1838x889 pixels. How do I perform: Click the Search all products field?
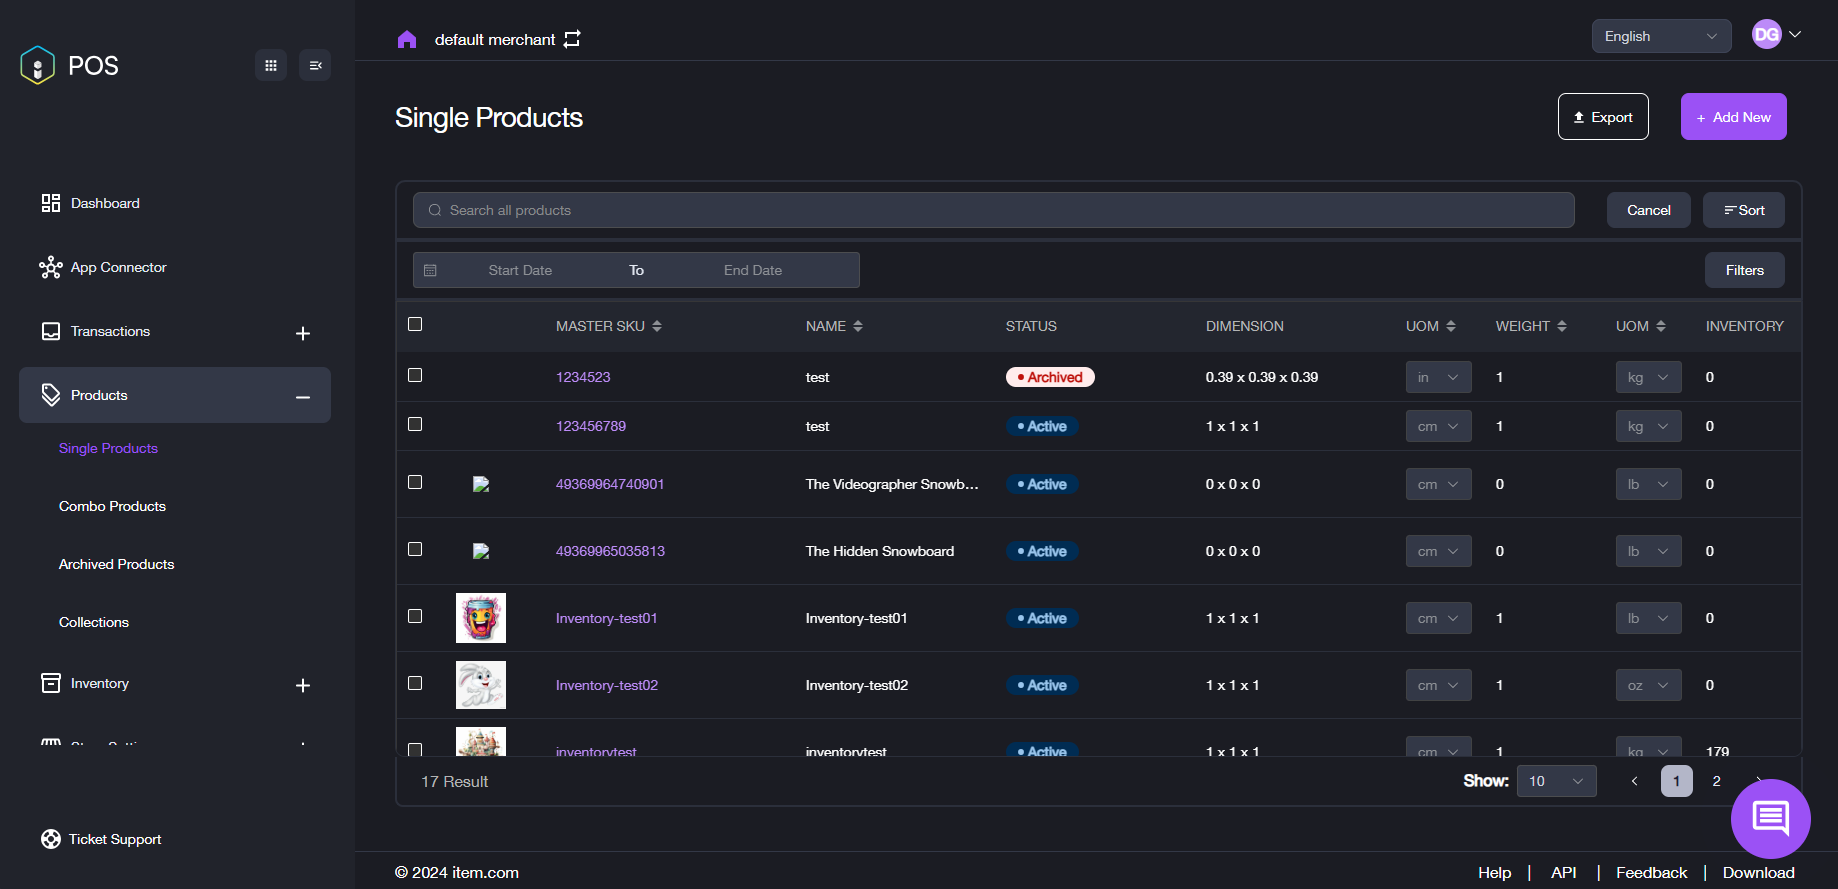click(x=993, y=210)
